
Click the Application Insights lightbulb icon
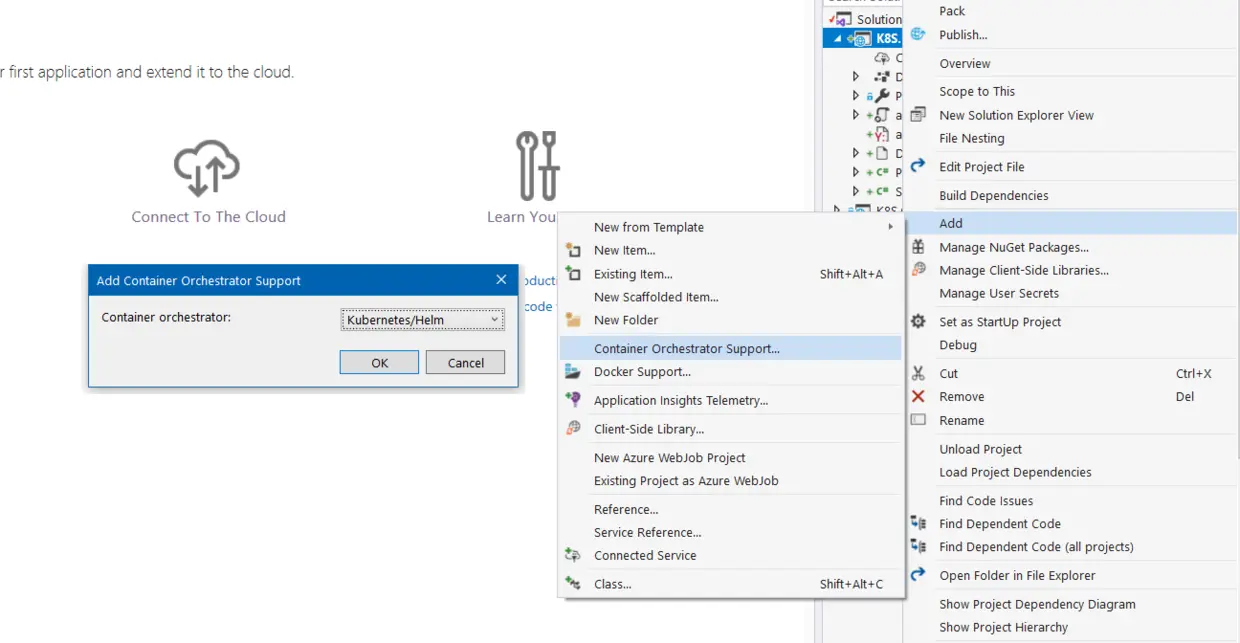[x=573, y=400]
